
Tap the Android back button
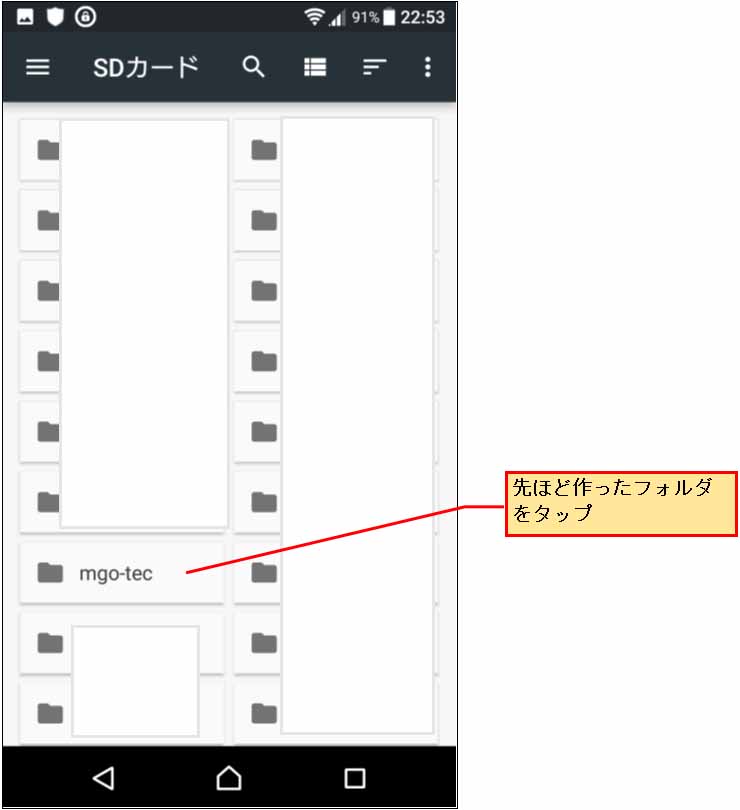pyautogui.click(x=104, y=778)
